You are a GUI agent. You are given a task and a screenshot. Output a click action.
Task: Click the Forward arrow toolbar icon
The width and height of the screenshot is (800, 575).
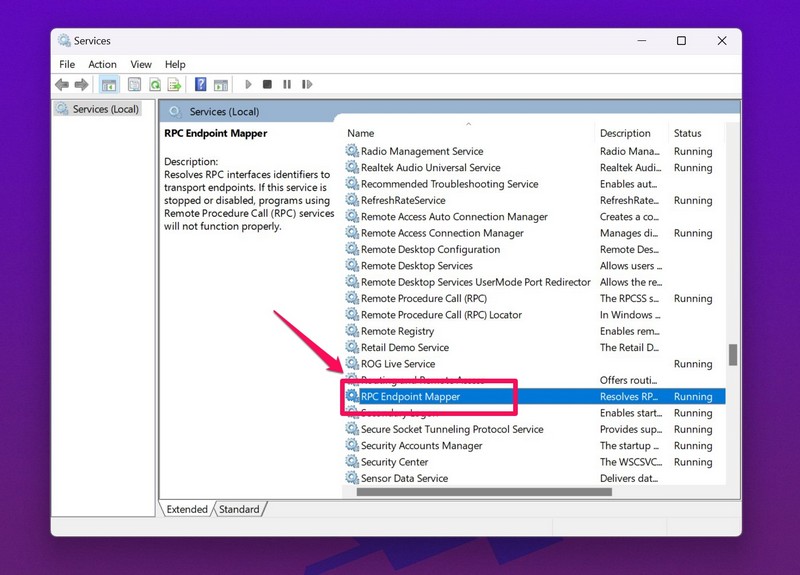click(80, 85)
